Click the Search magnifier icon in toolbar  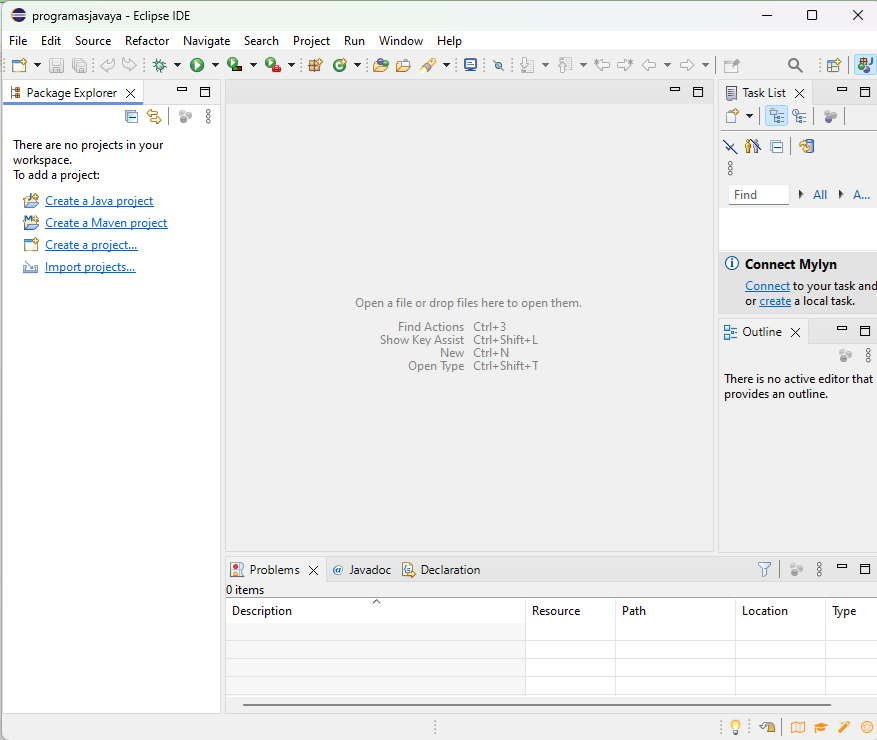[x=795, y=65]
